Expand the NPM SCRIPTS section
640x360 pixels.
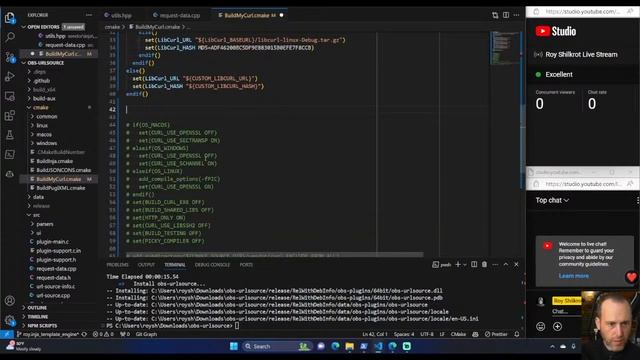pos(42,326)
